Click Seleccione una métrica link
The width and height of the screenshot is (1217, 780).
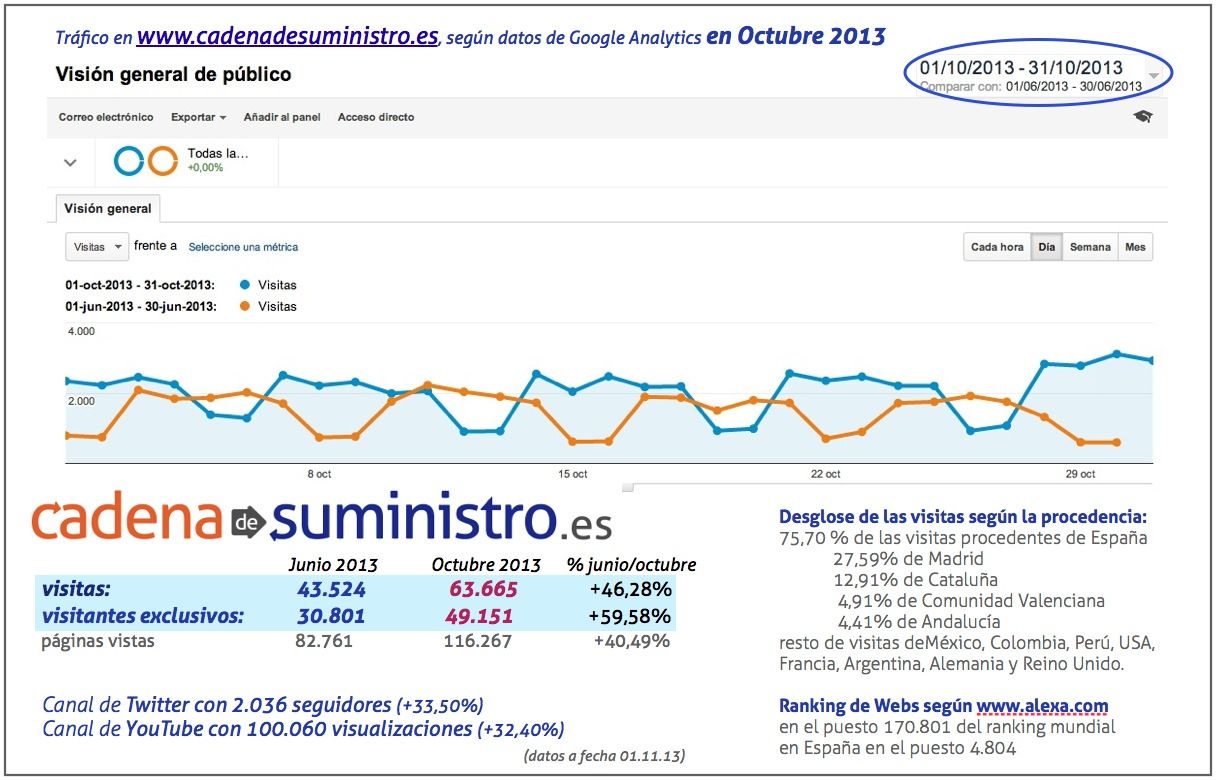243,247
